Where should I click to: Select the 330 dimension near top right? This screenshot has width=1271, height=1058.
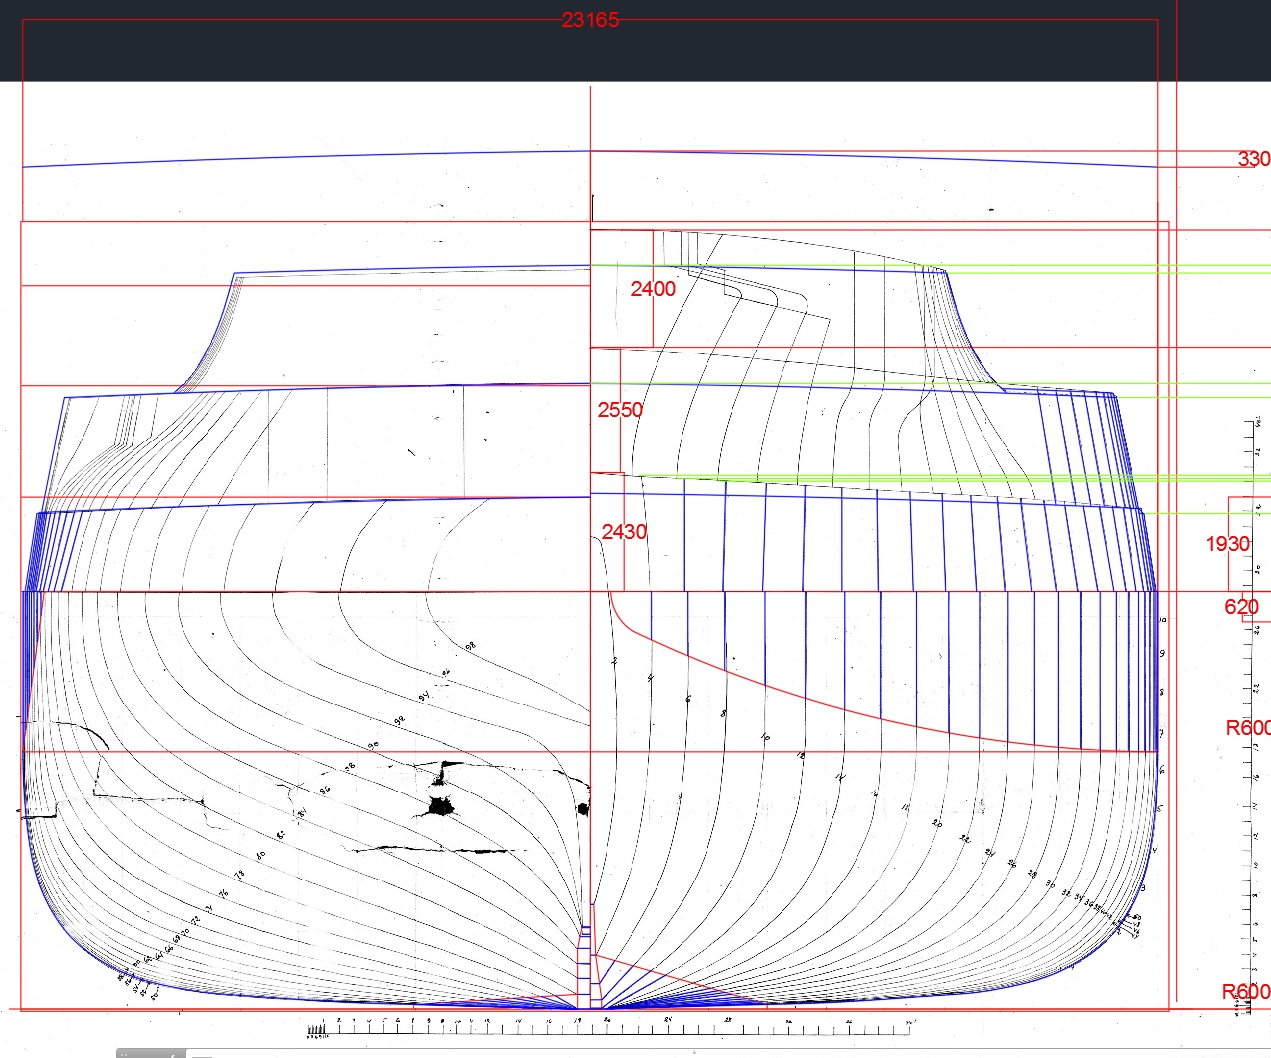point(1253,159)
